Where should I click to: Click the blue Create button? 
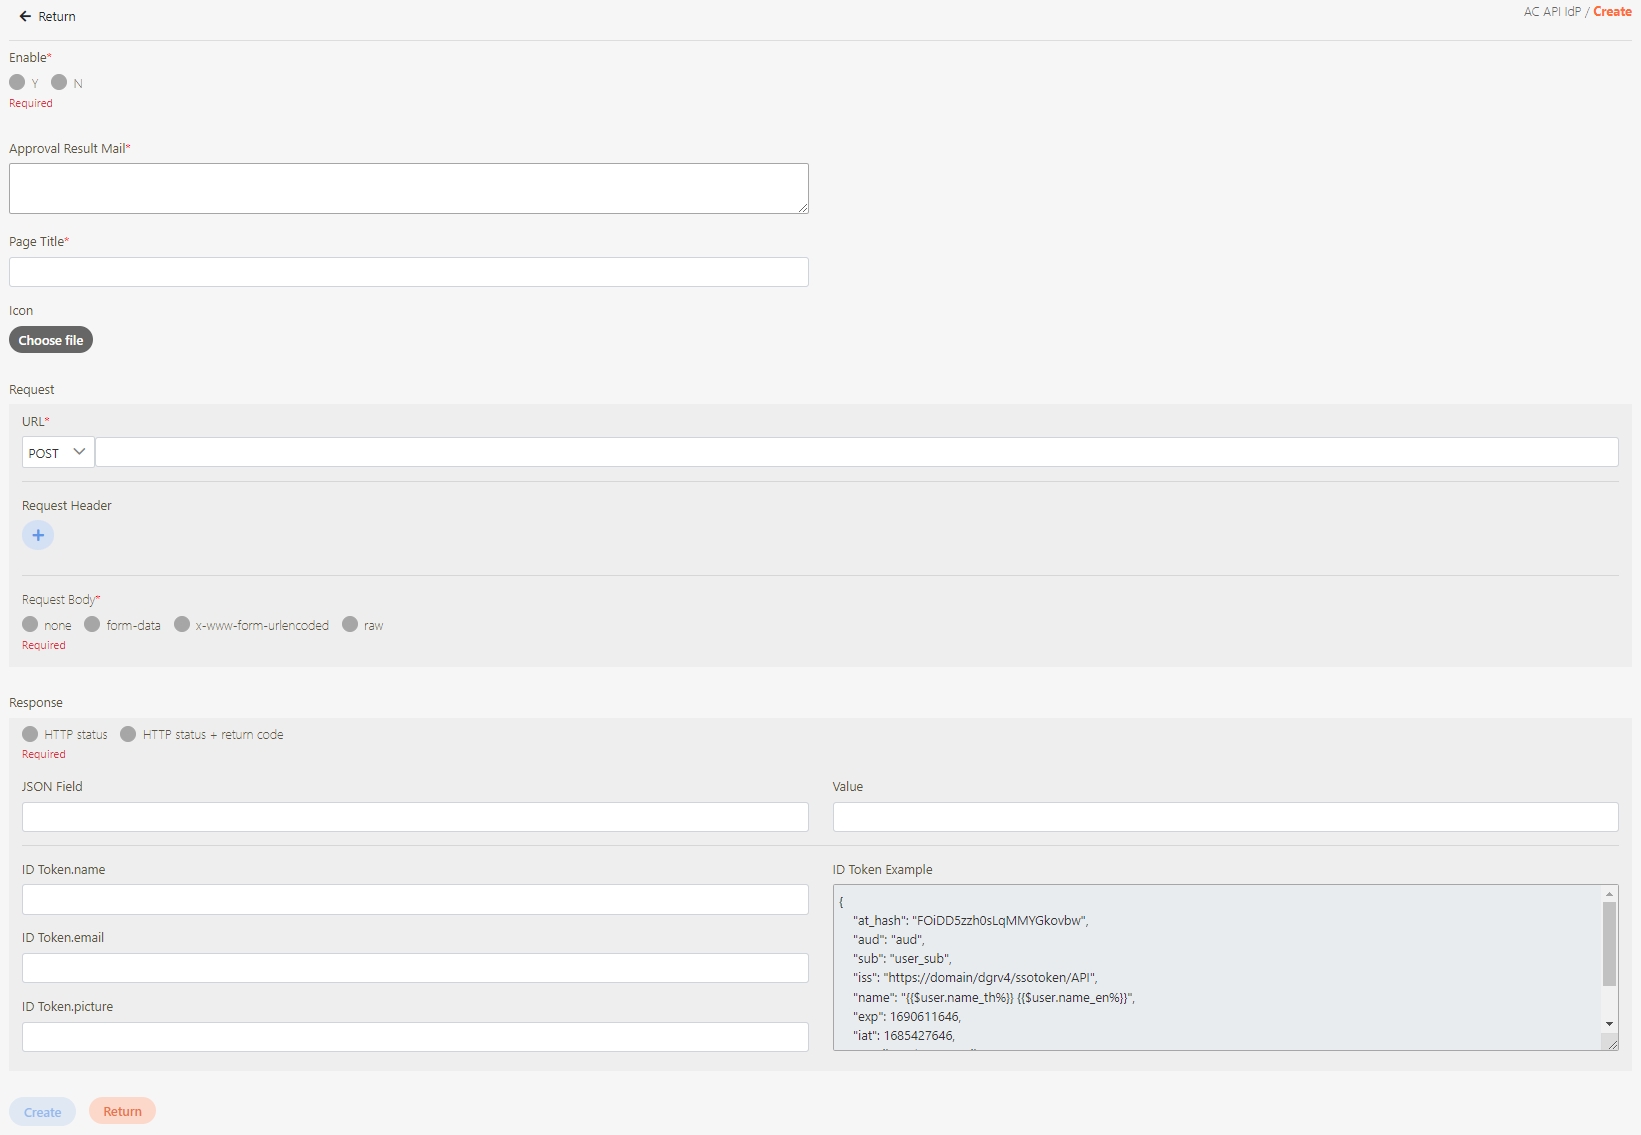click(x=42, y=1112)
